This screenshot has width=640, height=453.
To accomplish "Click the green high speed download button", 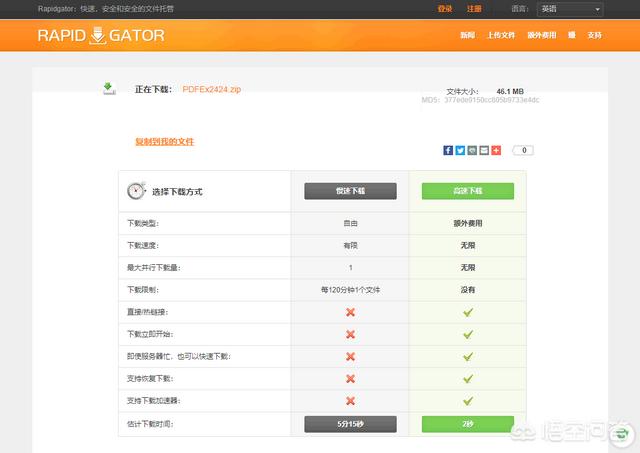I will [468, 191].
